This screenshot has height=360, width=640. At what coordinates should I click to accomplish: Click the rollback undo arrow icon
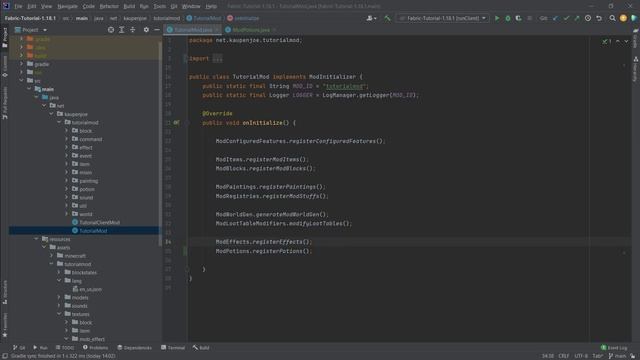pos(599,18)
